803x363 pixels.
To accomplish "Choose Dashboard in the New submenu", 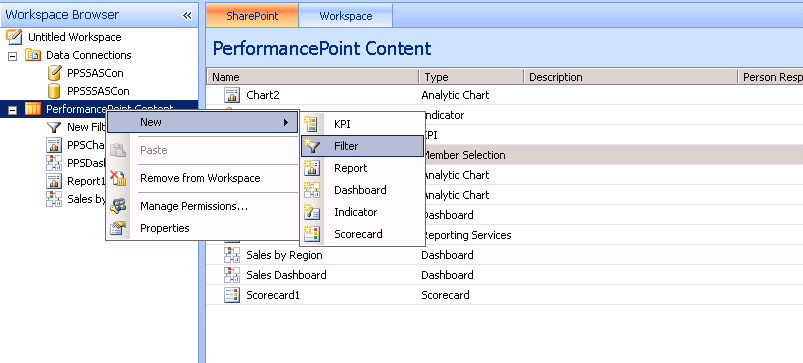I will pos(362,190).
